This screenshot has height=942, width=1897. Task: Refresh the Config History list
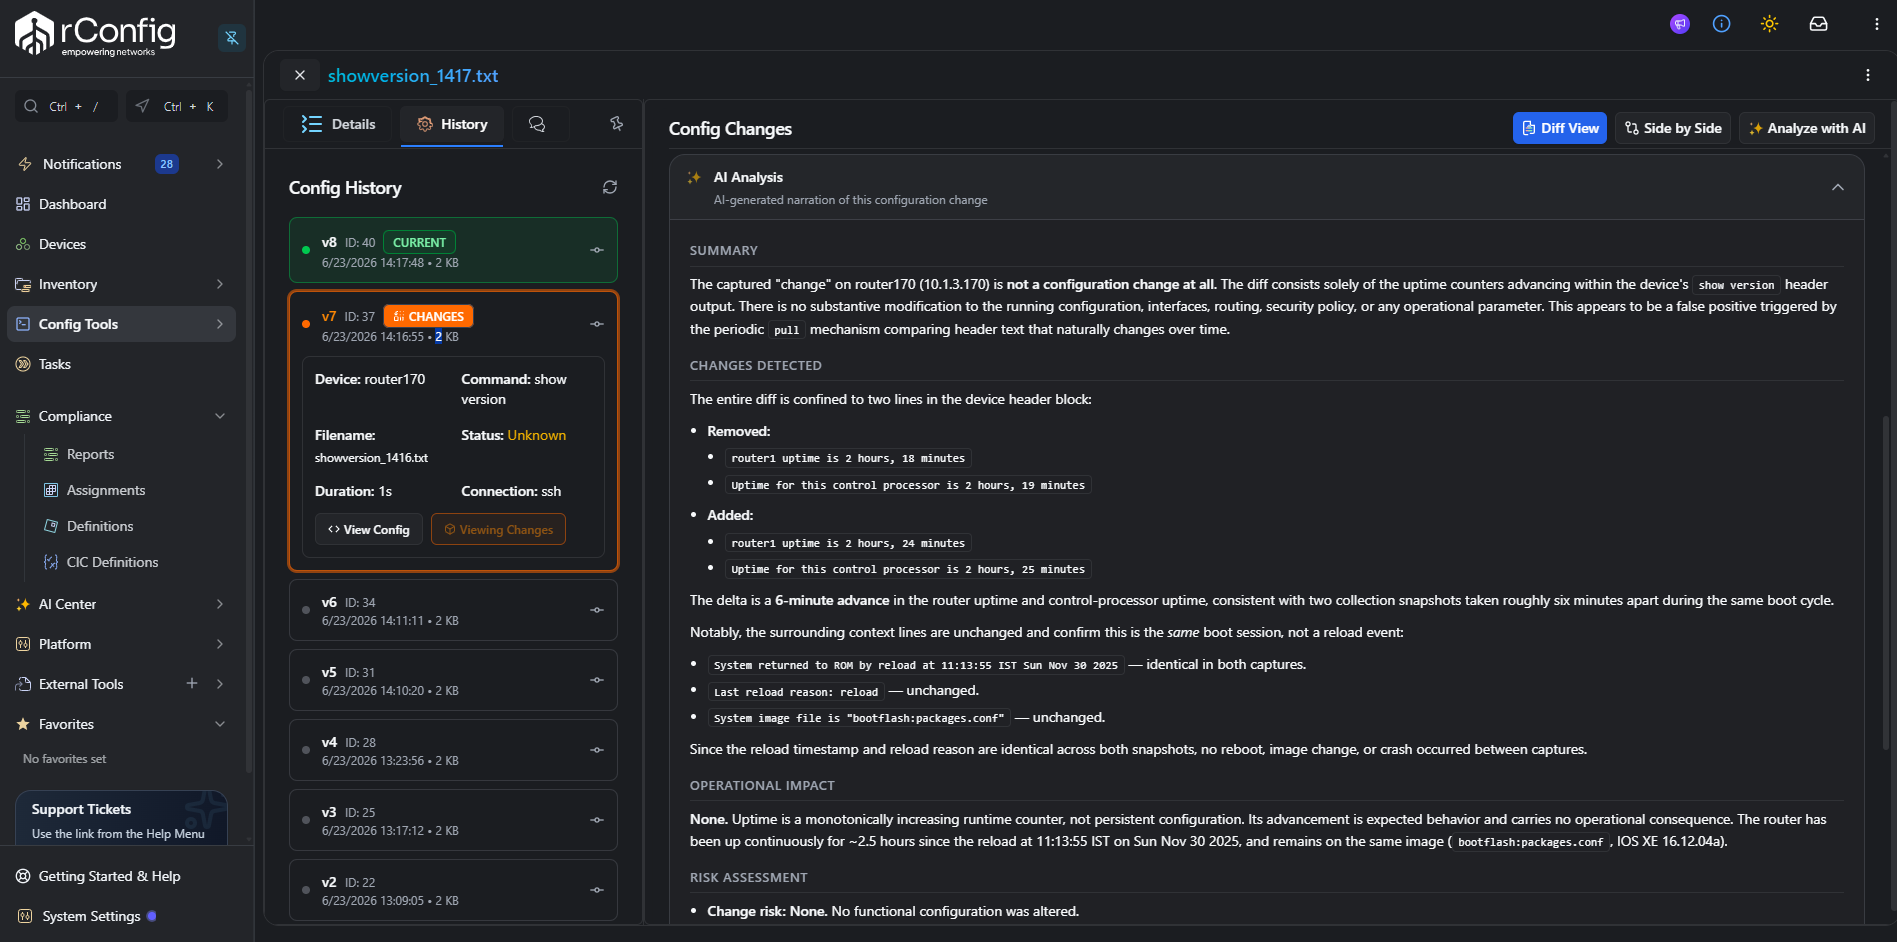point(609,187)
